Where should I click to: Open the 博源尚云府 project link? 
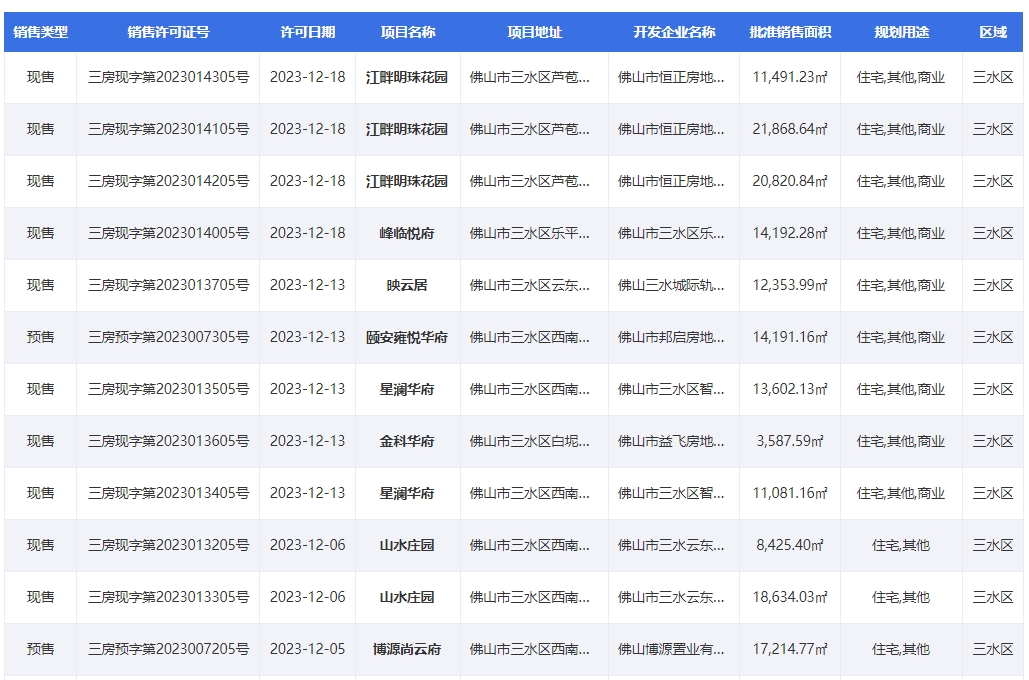[407, 649]
